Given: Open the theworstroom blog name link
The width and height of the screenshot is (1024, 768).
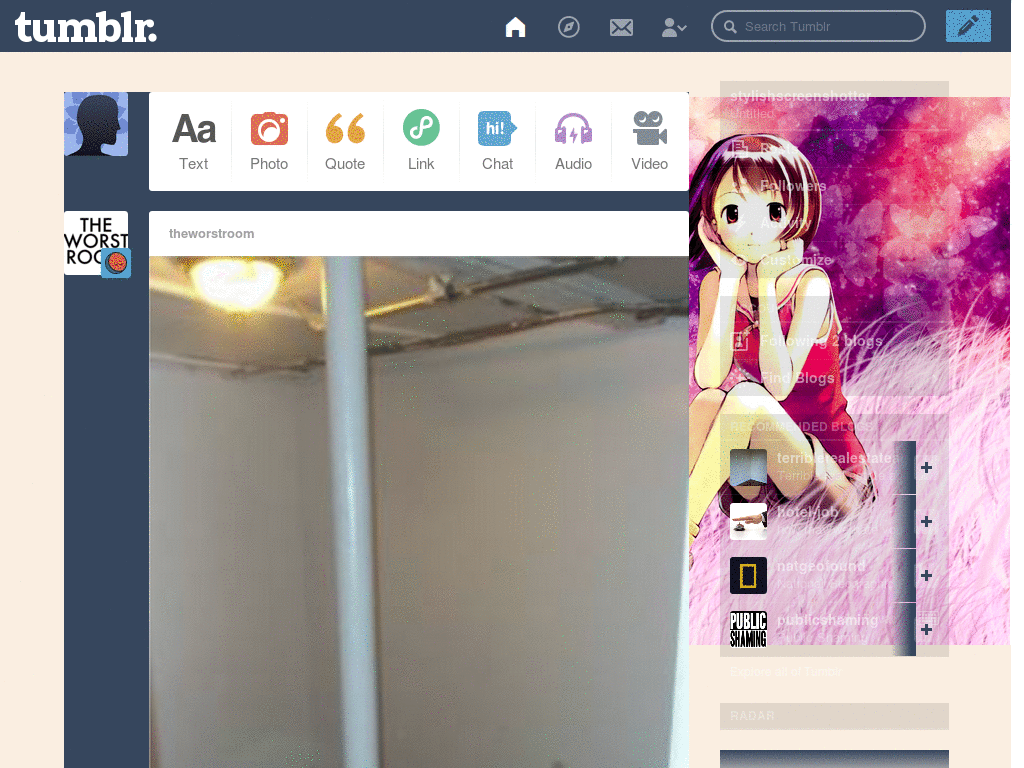Looking at the screenshot, I should [x=212, y=234].
